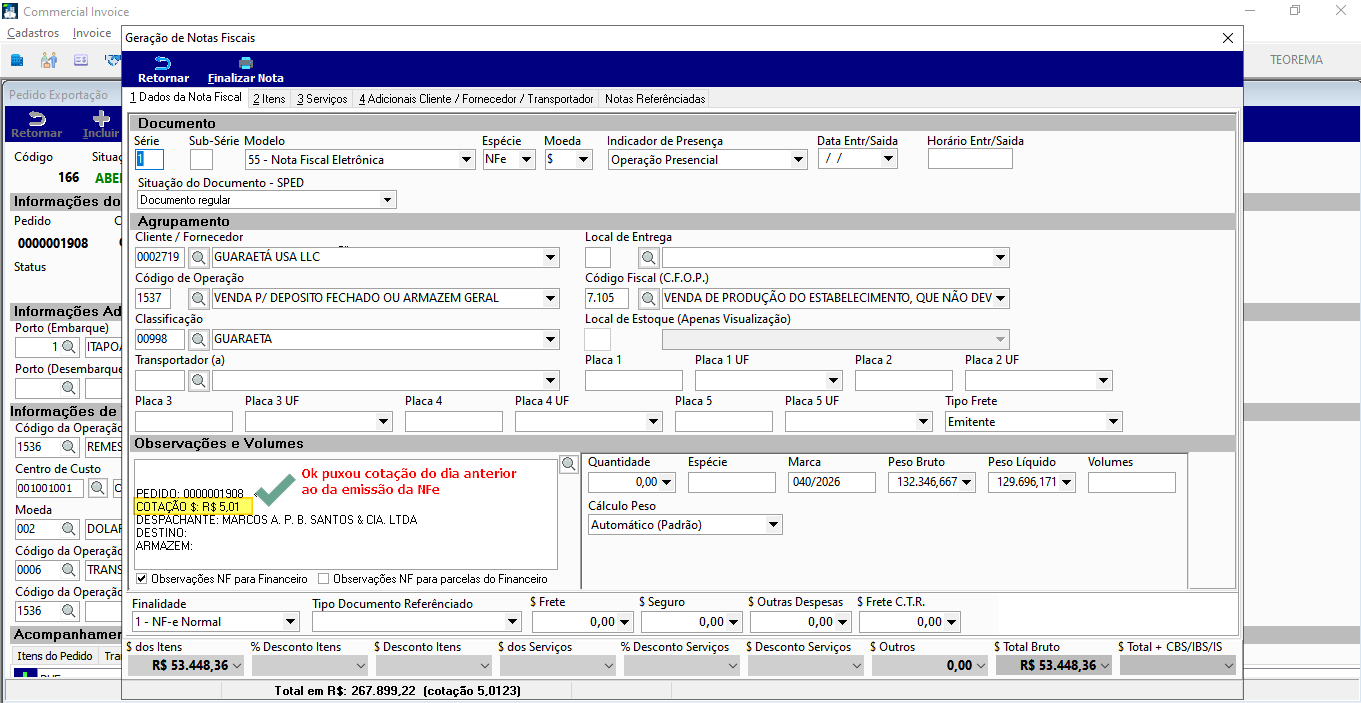This screenshot has height=703, width=1361.
Task: Click the Série input field
Action: (x=149, y=159)
